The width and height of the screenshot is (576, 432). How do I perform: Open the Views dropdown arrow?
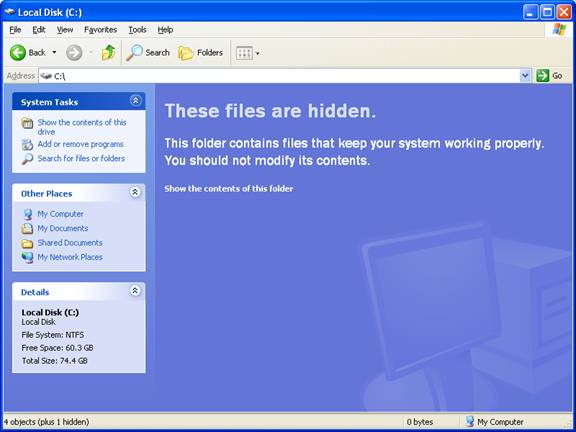[x=258, y=54]
